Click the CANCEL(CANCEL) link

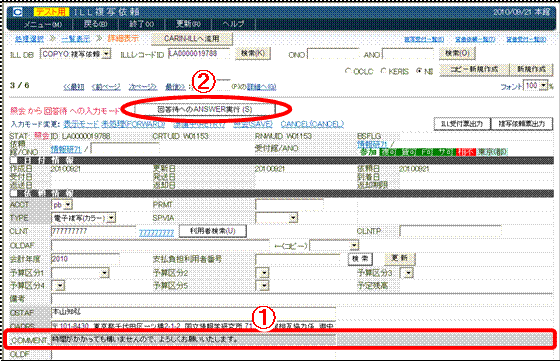click(x=312, y=124)
